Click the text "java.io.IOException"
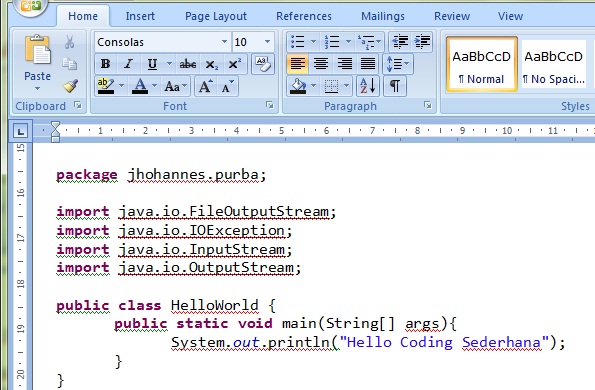595x390 pixels. [x=201, y=230]
